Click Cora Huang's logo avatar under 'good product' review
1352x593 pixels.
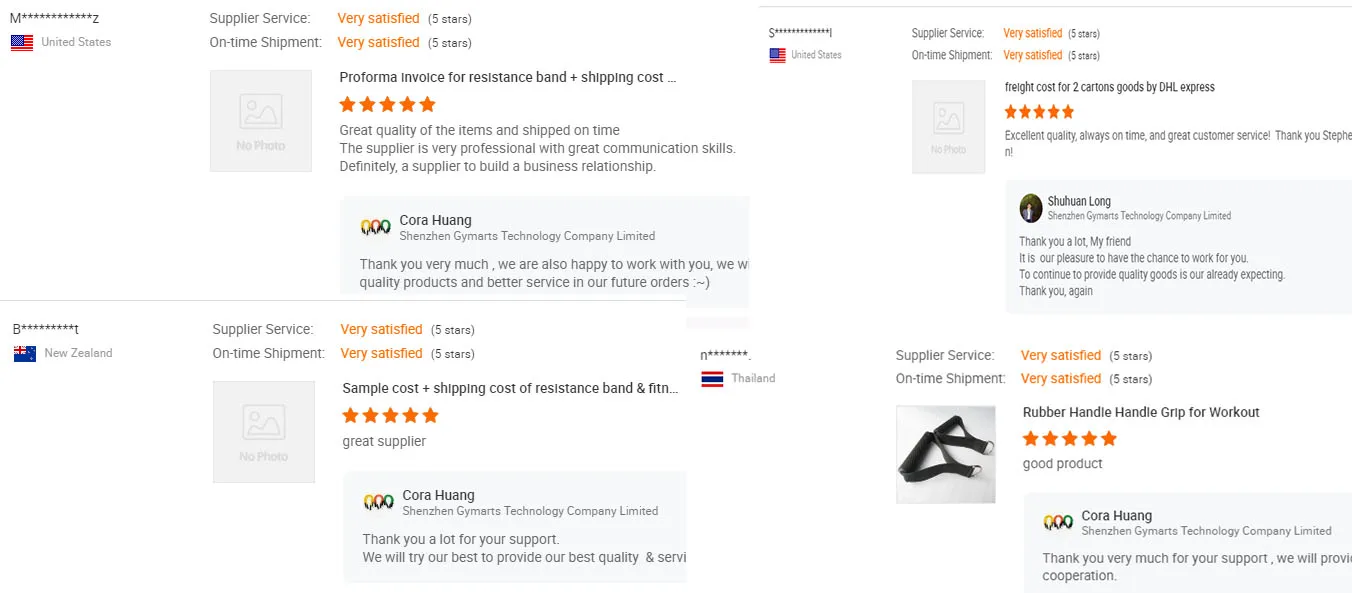[x=1058, y=522]
